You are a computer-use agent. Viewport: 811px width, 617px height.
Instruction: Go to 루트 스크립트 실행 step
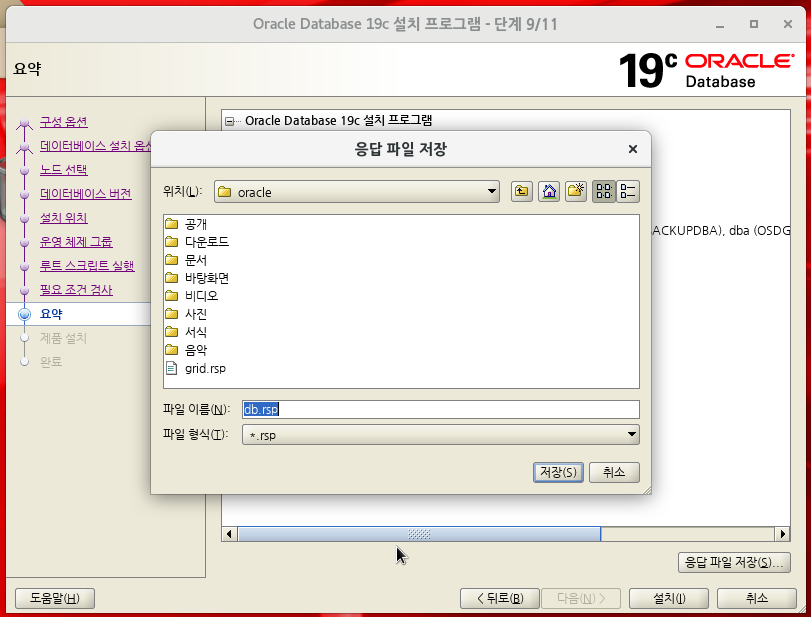click(87, 266)
